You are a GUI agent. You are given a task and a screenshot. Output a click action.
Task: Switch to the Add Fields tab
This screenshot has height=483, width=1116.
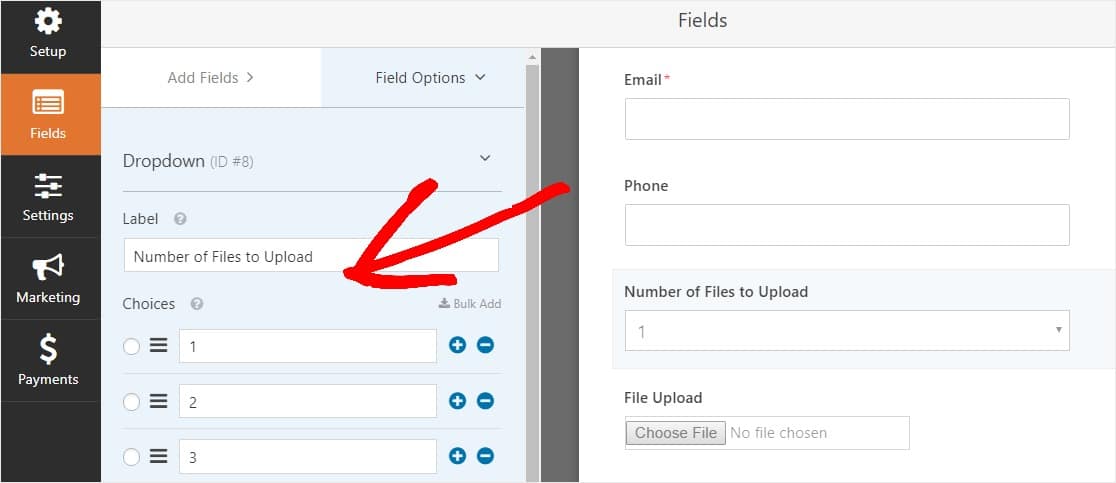211,77
